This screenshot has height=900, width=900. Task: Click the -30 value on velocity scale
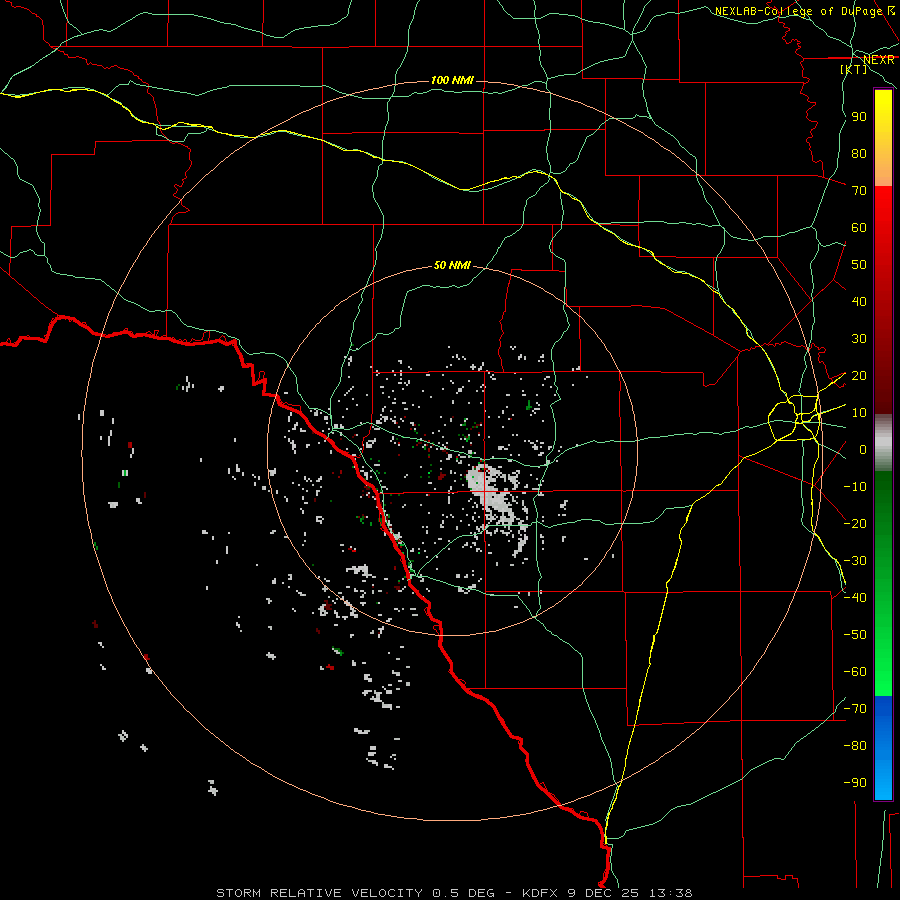855,561
